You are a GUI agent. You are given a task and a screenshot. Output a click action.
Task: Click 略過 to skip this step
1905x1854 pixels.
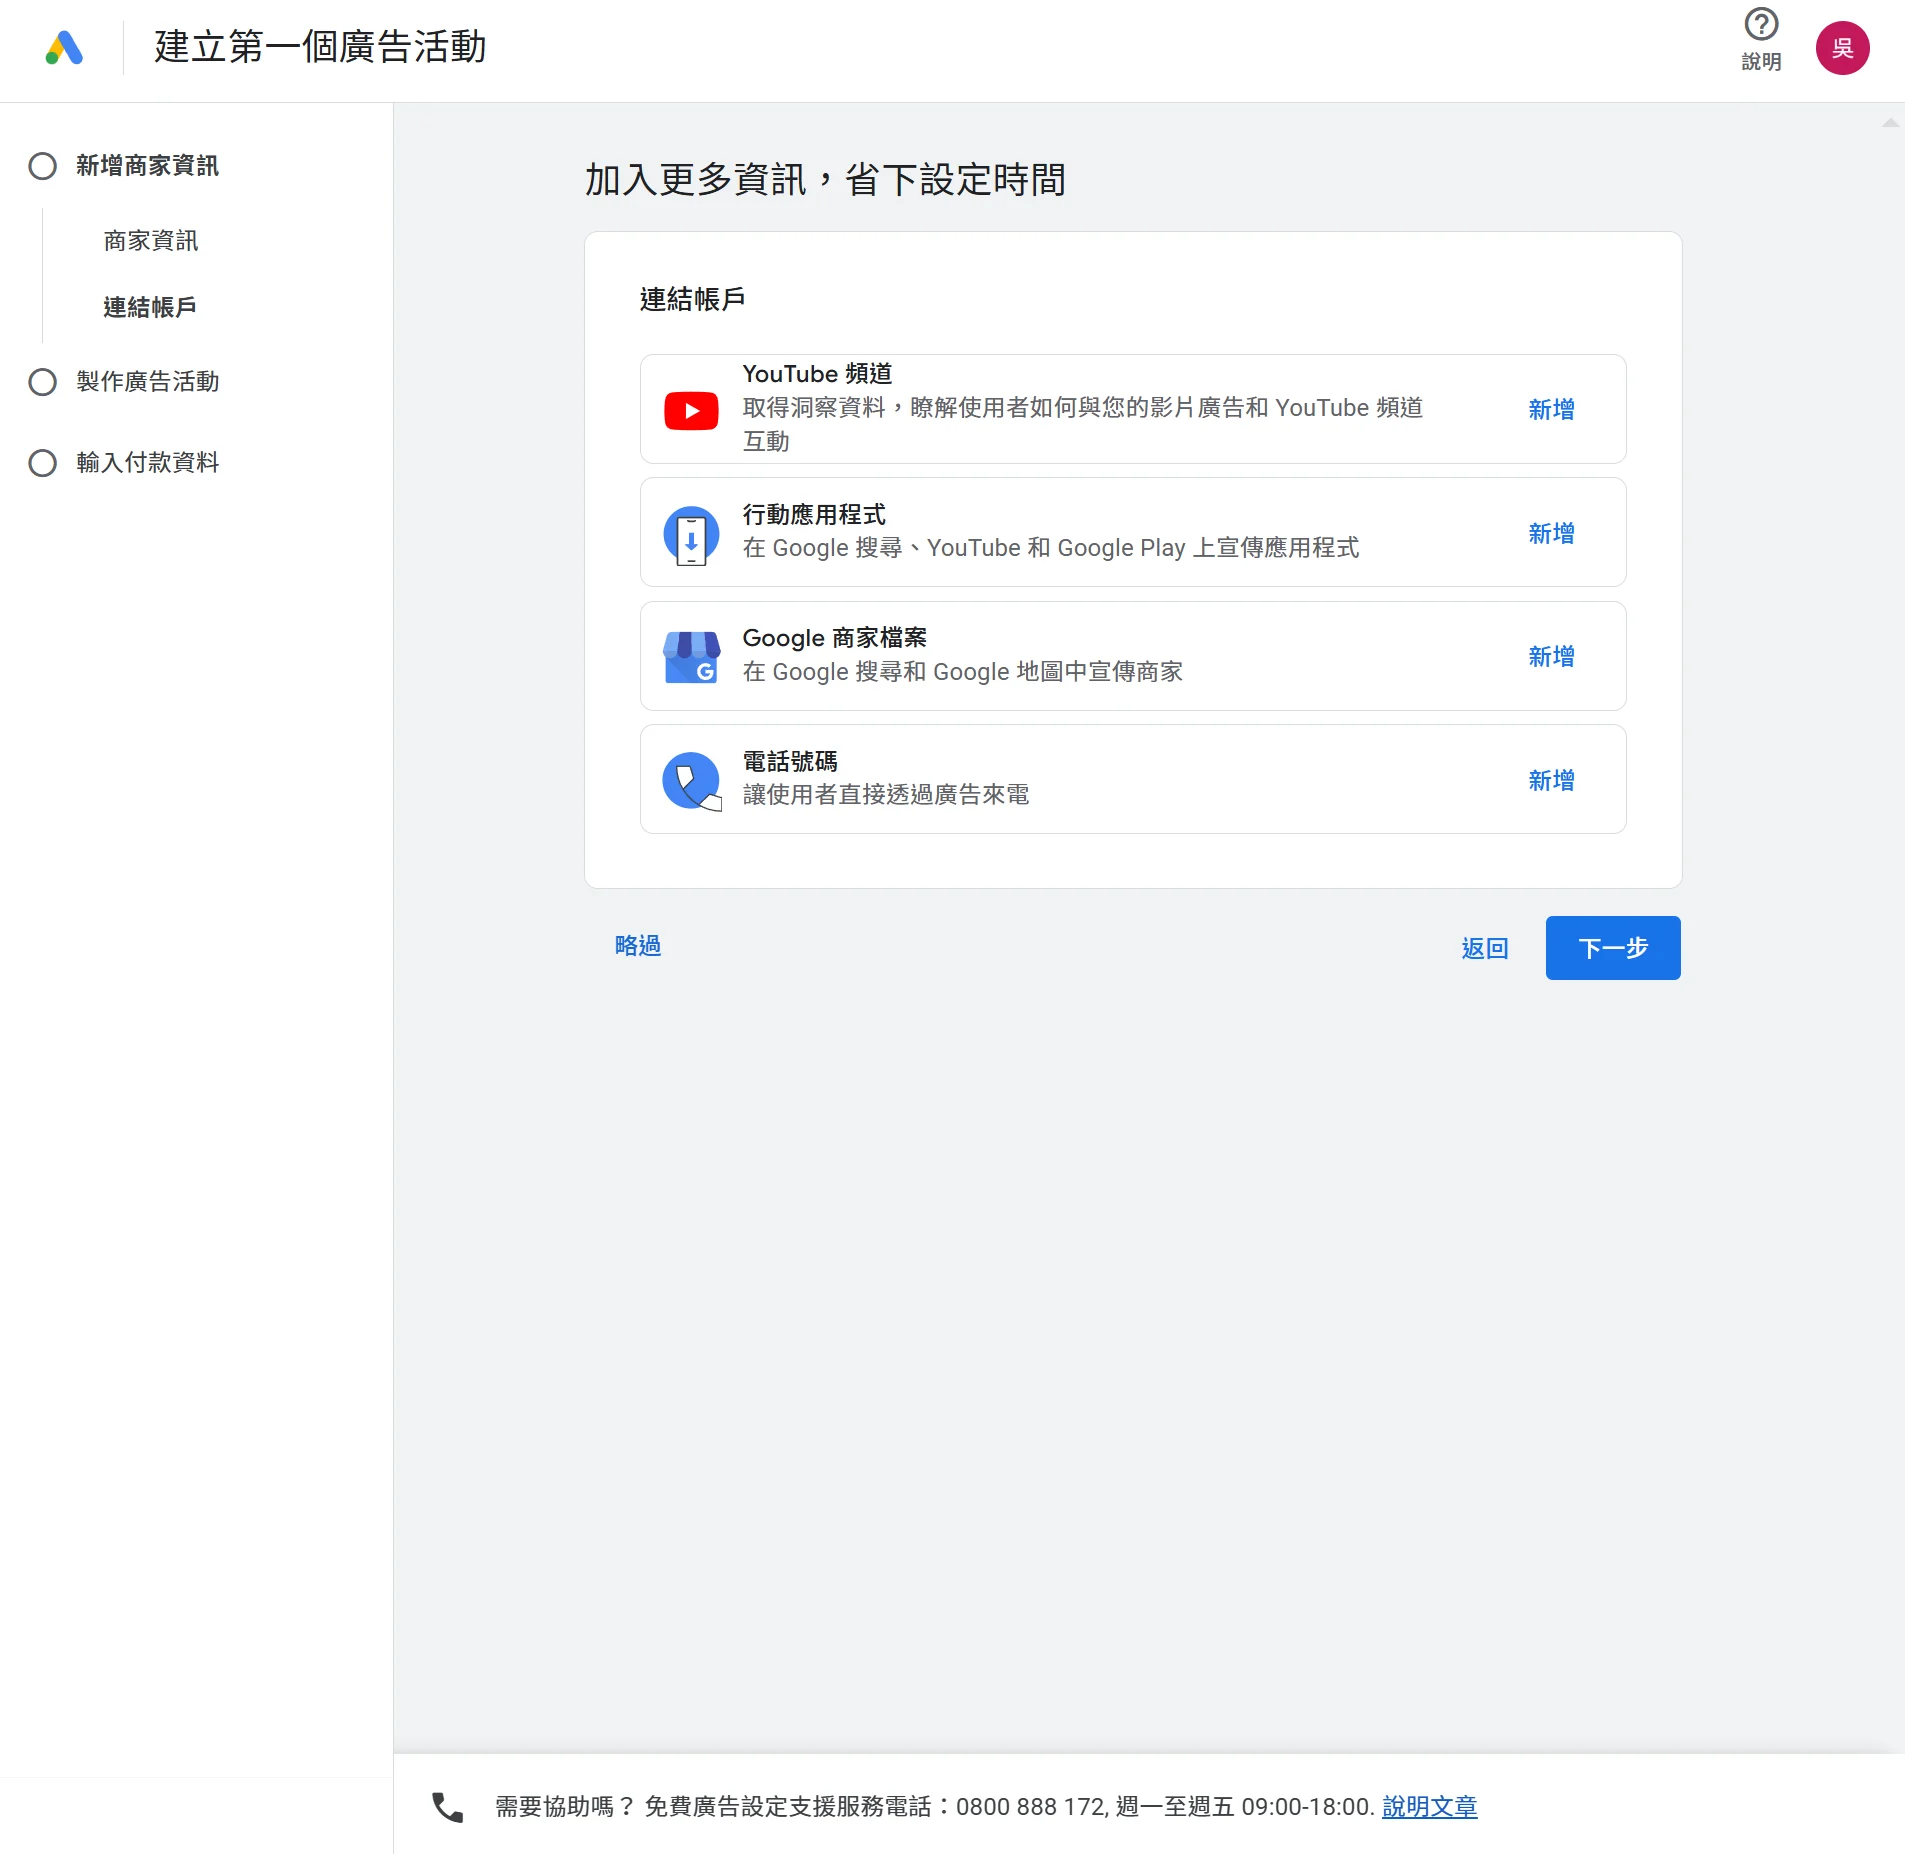637,946
